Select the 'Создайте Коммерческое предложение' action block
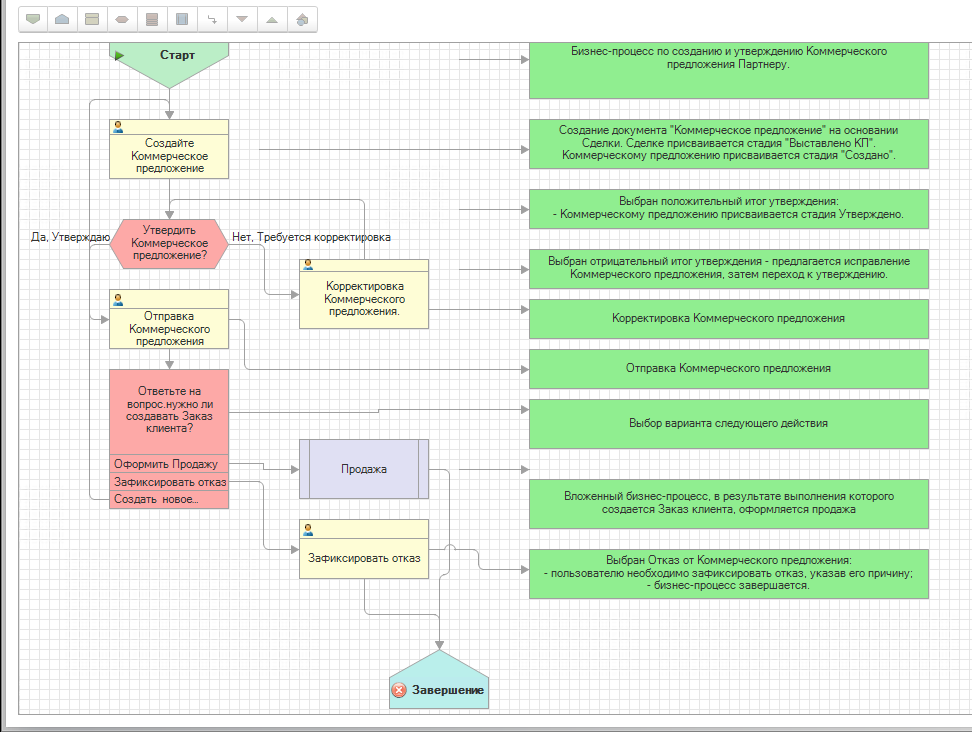Screen dimensions: 972x732 [x=169, y=156]
